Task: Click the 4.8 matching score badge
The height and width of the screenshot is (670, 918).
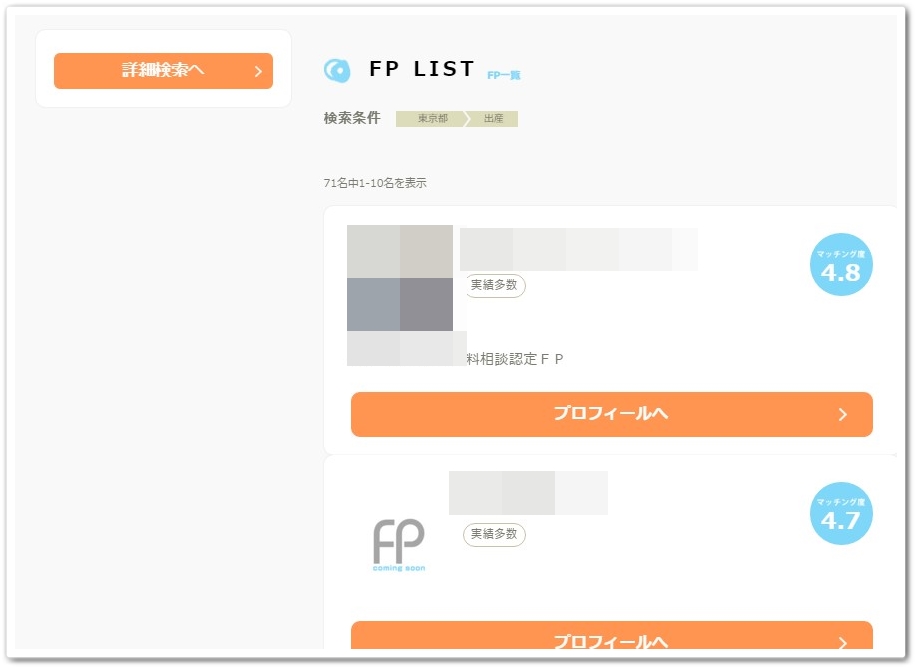Action: [x=841, y=264]
